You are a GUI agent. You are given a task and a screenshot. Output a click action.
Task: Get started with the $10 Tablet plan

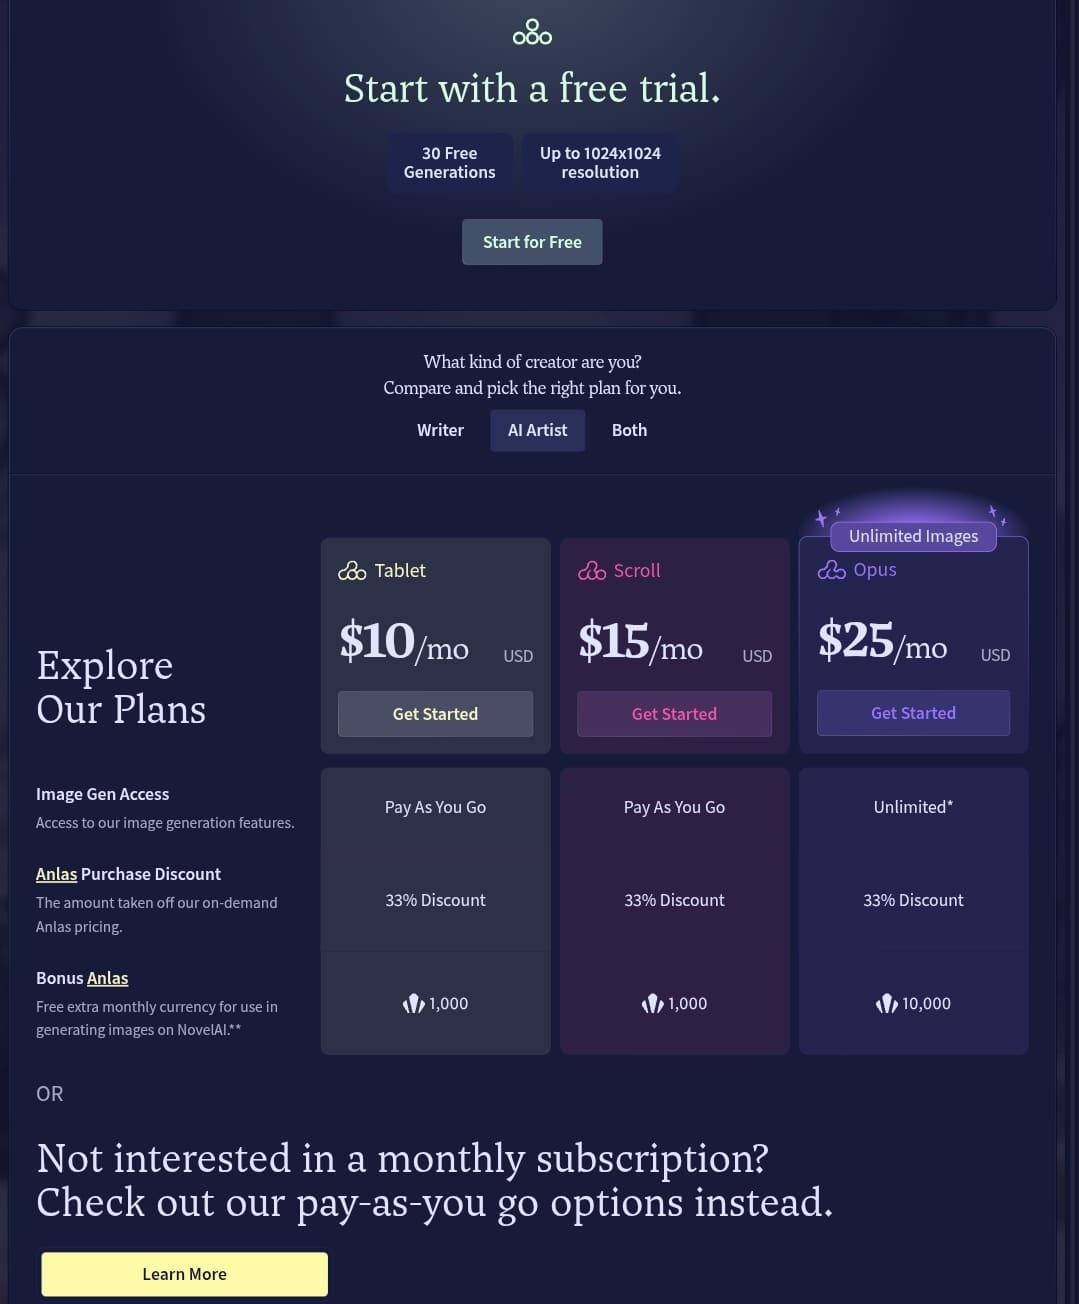435,714
